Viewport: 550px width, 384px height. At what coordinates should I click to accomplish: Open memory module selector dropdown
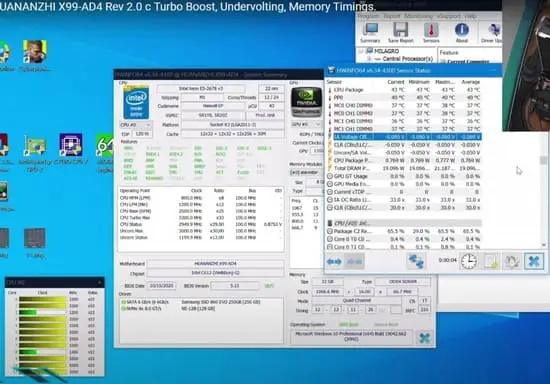[x=306, y=173]
